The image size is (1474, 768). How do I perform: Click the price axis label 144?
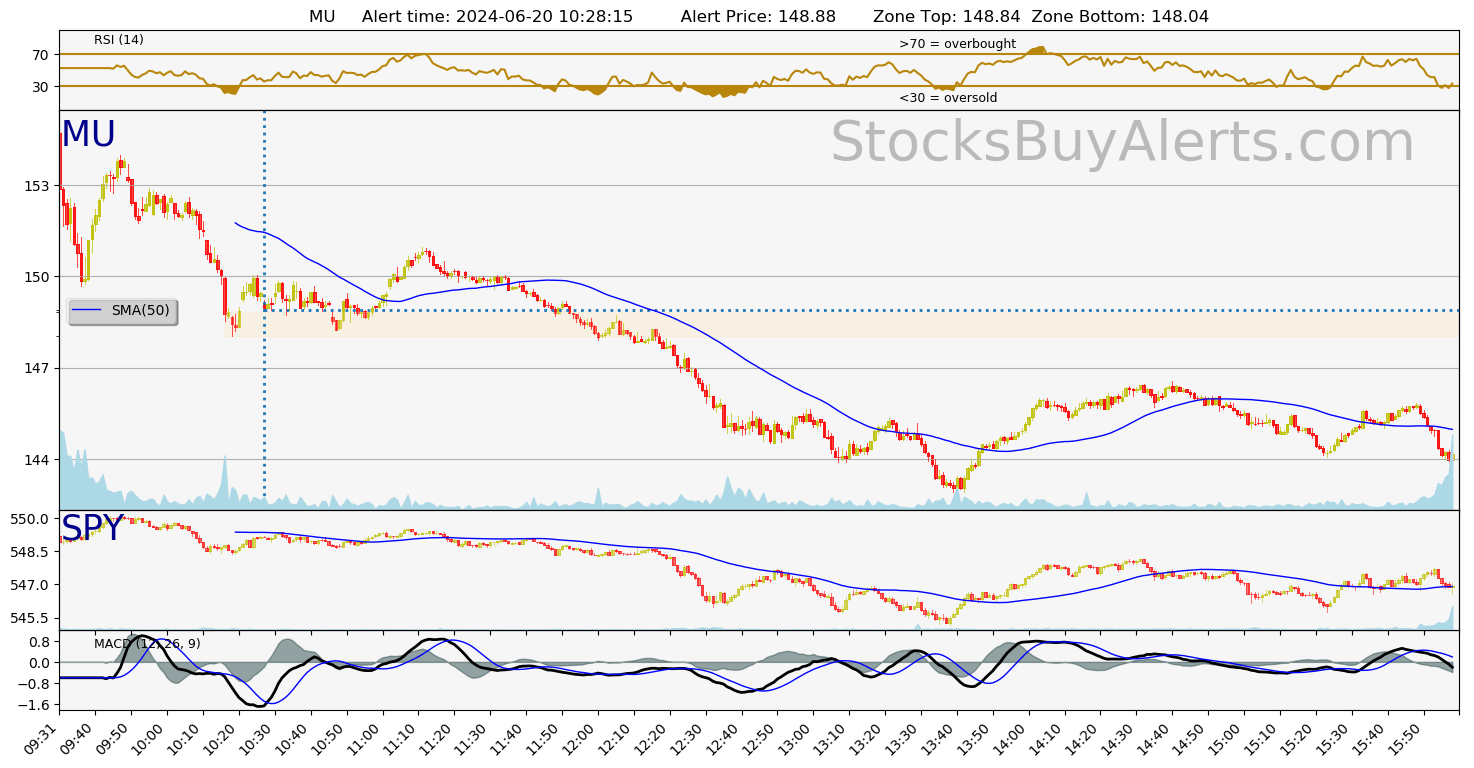coord(36,460)
